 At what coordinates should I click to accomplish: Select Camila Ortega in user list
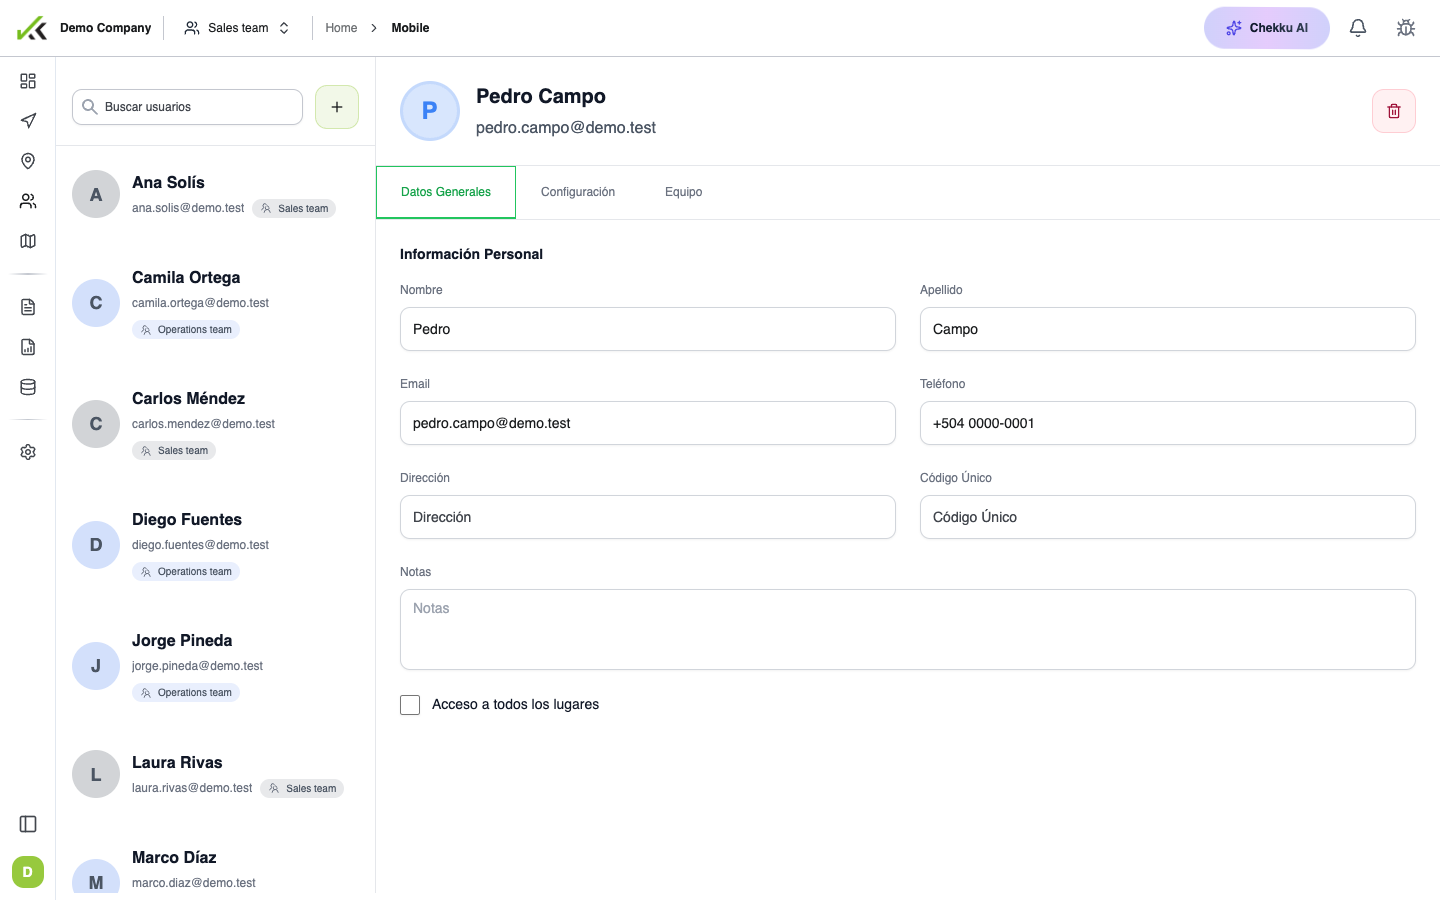[216, 302]
